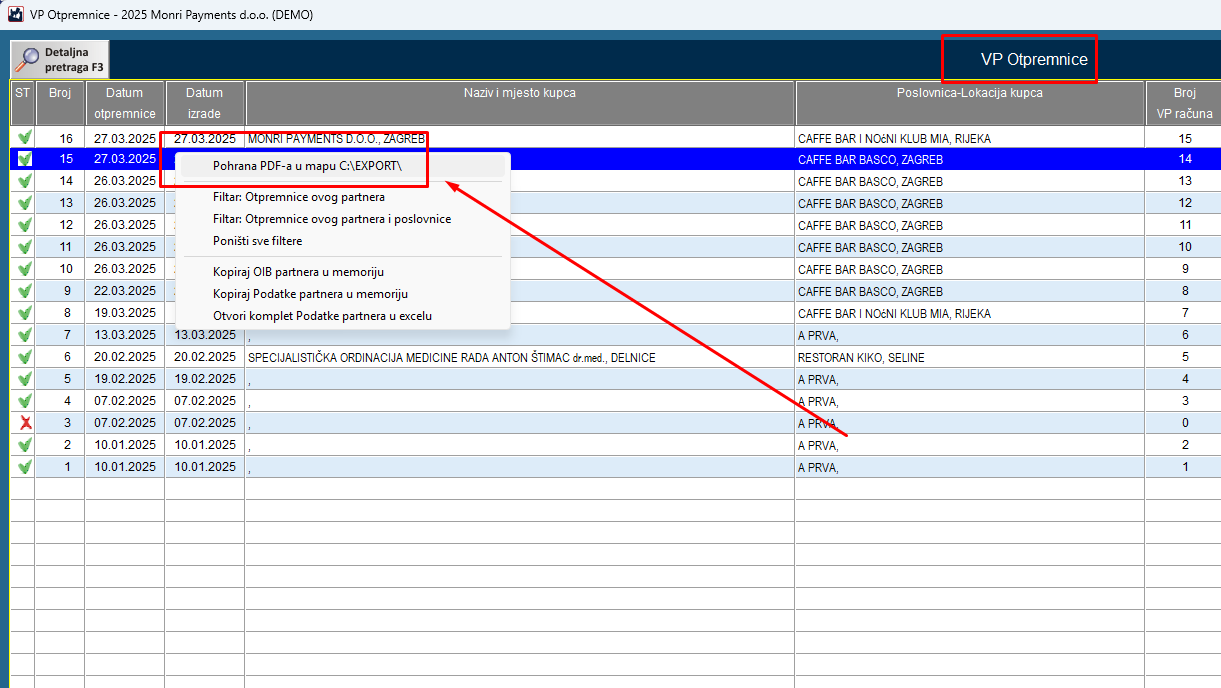Click shipment date 22.03.2025 in row 9
The height and width of the screenshot is (688, 1221).
click(x=125, y=291)
